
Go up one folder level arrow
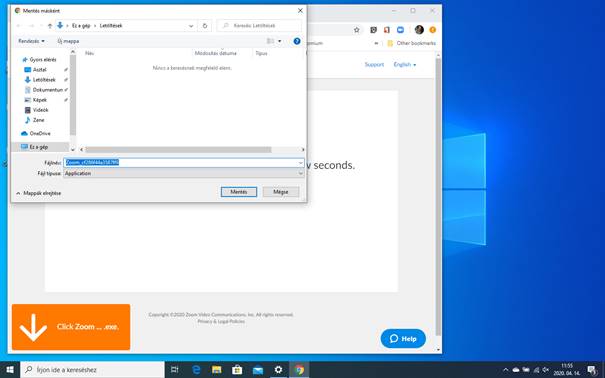50,26
